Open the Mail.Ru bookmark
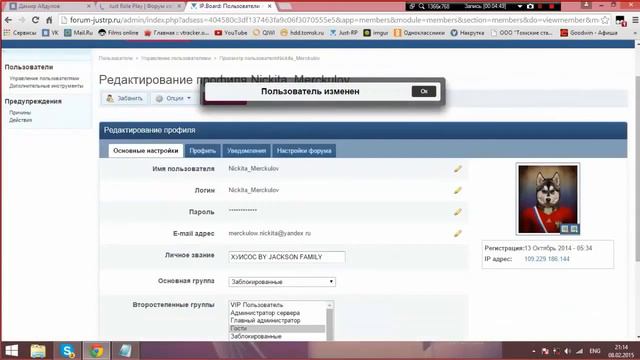This screenshot has width=640, height=360. pos(78,33)
